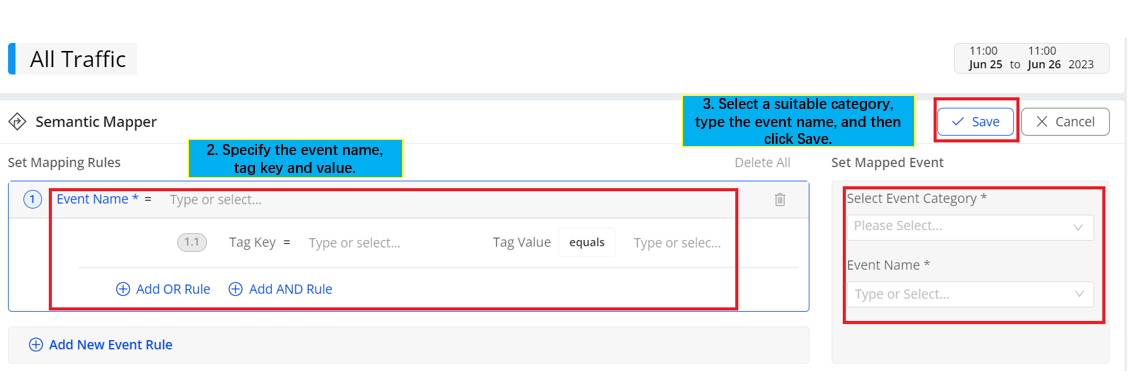
Task: Expand the mapped Event Name dropdown arrow
Action: (x=1079, y=294)
